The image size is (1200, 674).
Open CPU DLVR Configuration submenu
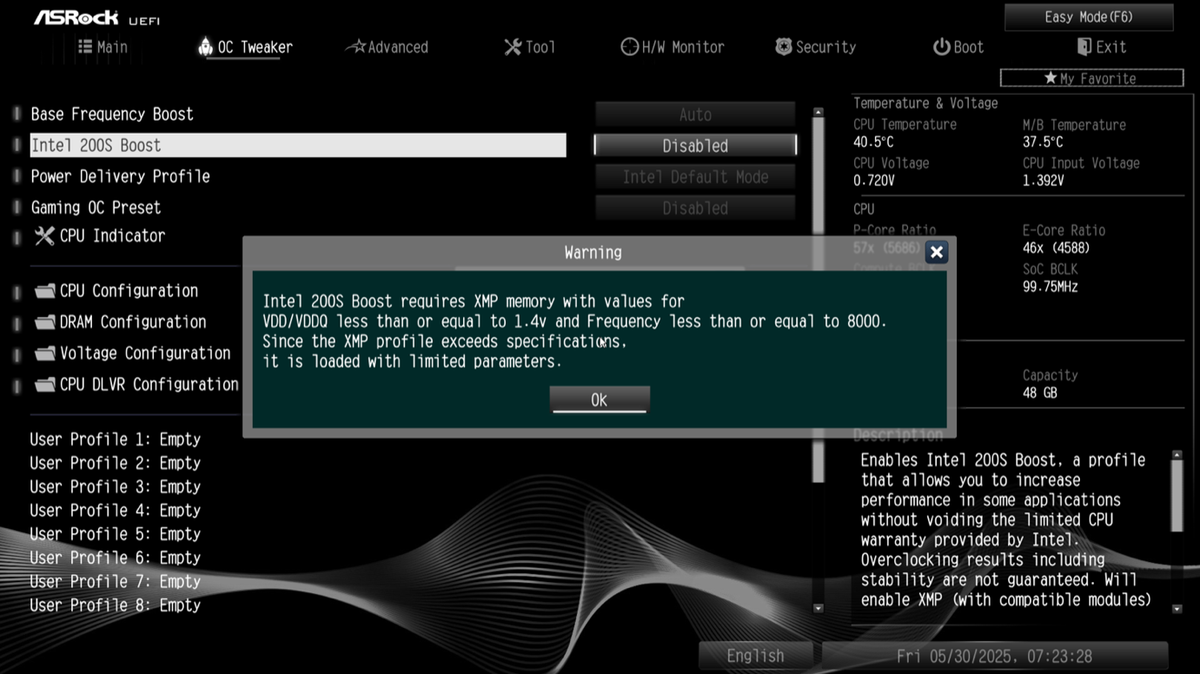click(x=149, y=384)
